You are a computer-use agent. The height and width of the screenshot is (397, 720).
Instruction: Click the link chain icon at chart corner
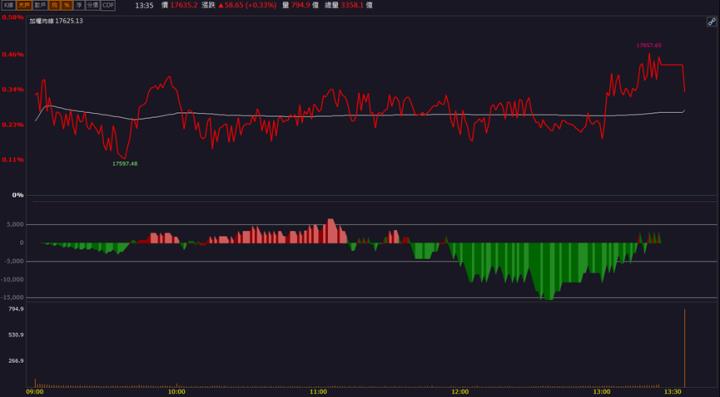[711, 22]
